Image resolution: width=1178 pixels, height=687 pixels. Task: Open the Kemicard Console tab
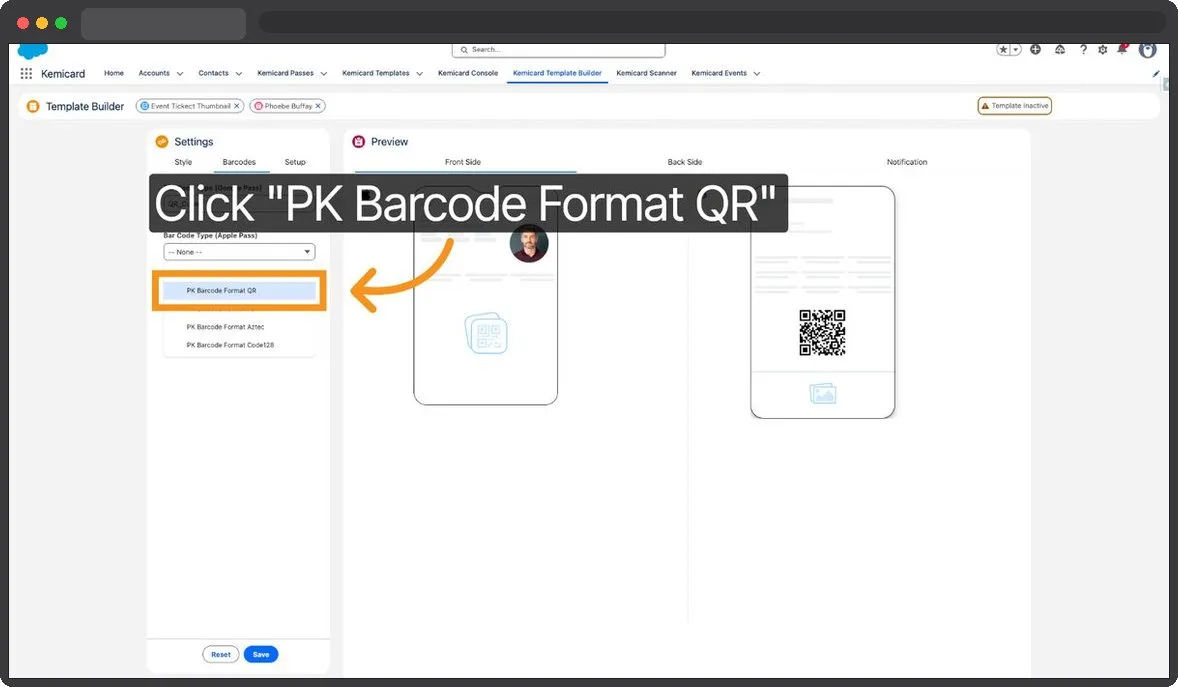[468, 74]
